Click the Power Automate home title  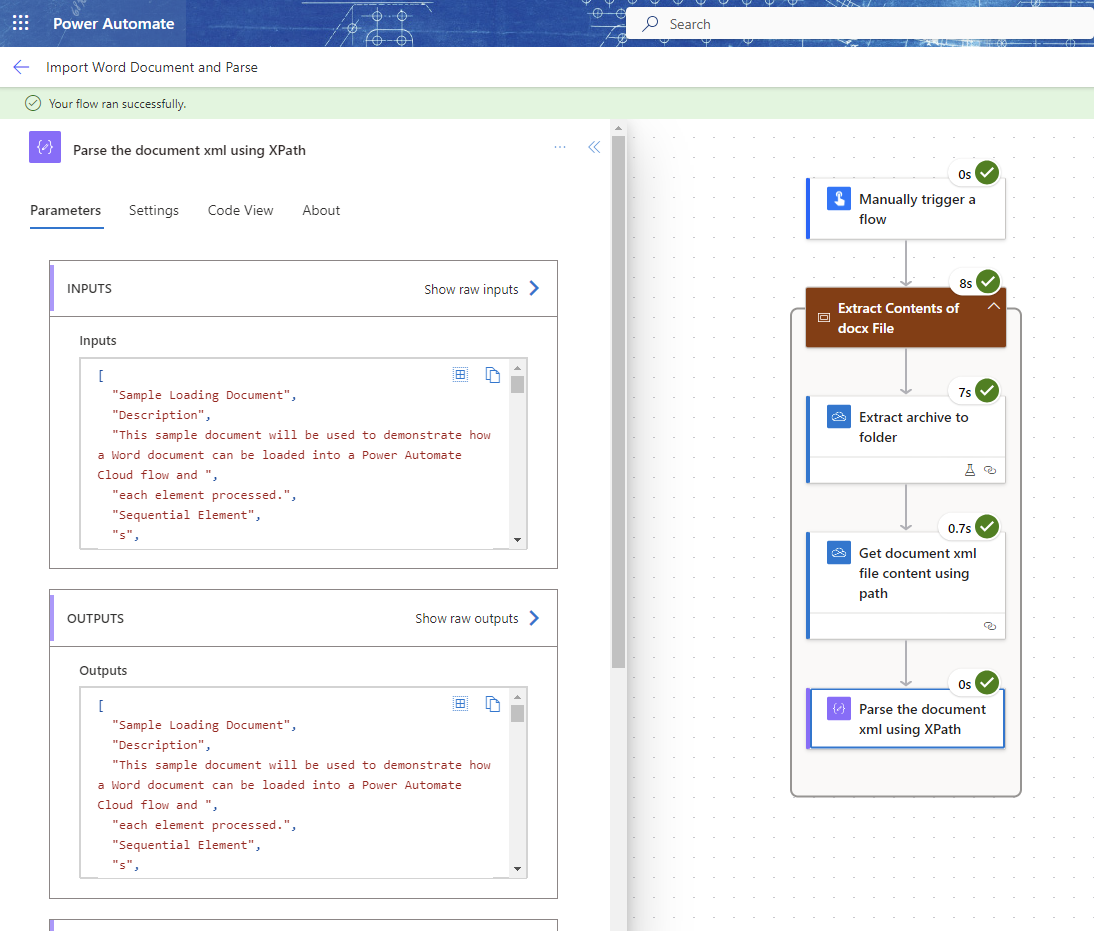(x=114, y=24)
